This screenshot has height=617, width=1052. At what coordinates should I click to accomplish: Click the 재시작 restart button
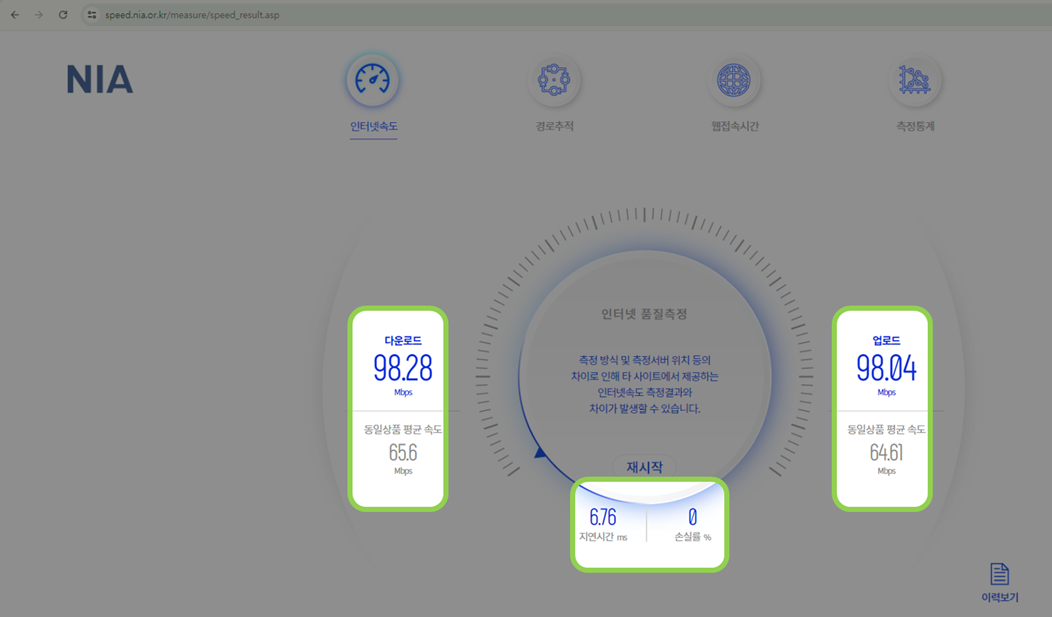click(644, 467)
